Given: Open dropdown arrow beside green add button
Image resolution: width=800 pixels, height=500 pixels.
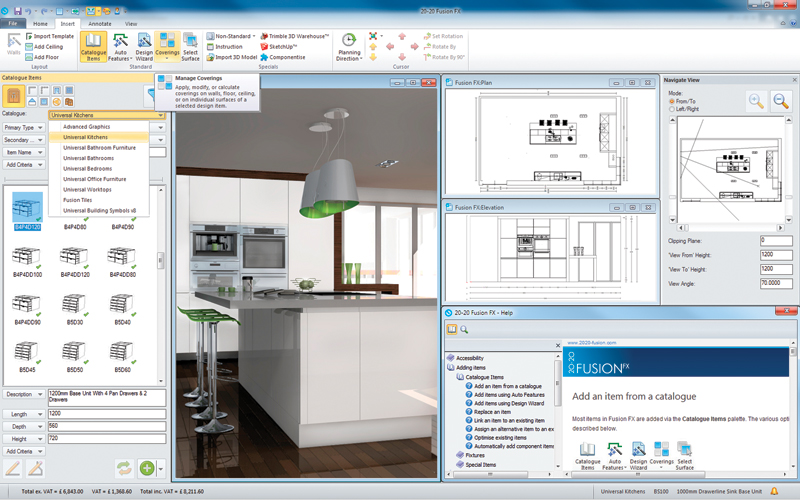Looking at the screenshot, I should click(161, 468).
